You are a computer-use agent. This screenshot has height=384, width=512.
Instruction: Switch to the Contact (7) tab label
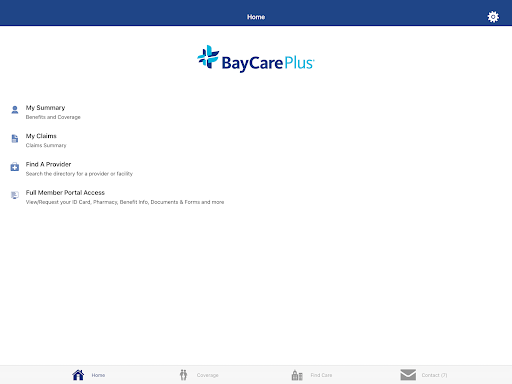434,375
